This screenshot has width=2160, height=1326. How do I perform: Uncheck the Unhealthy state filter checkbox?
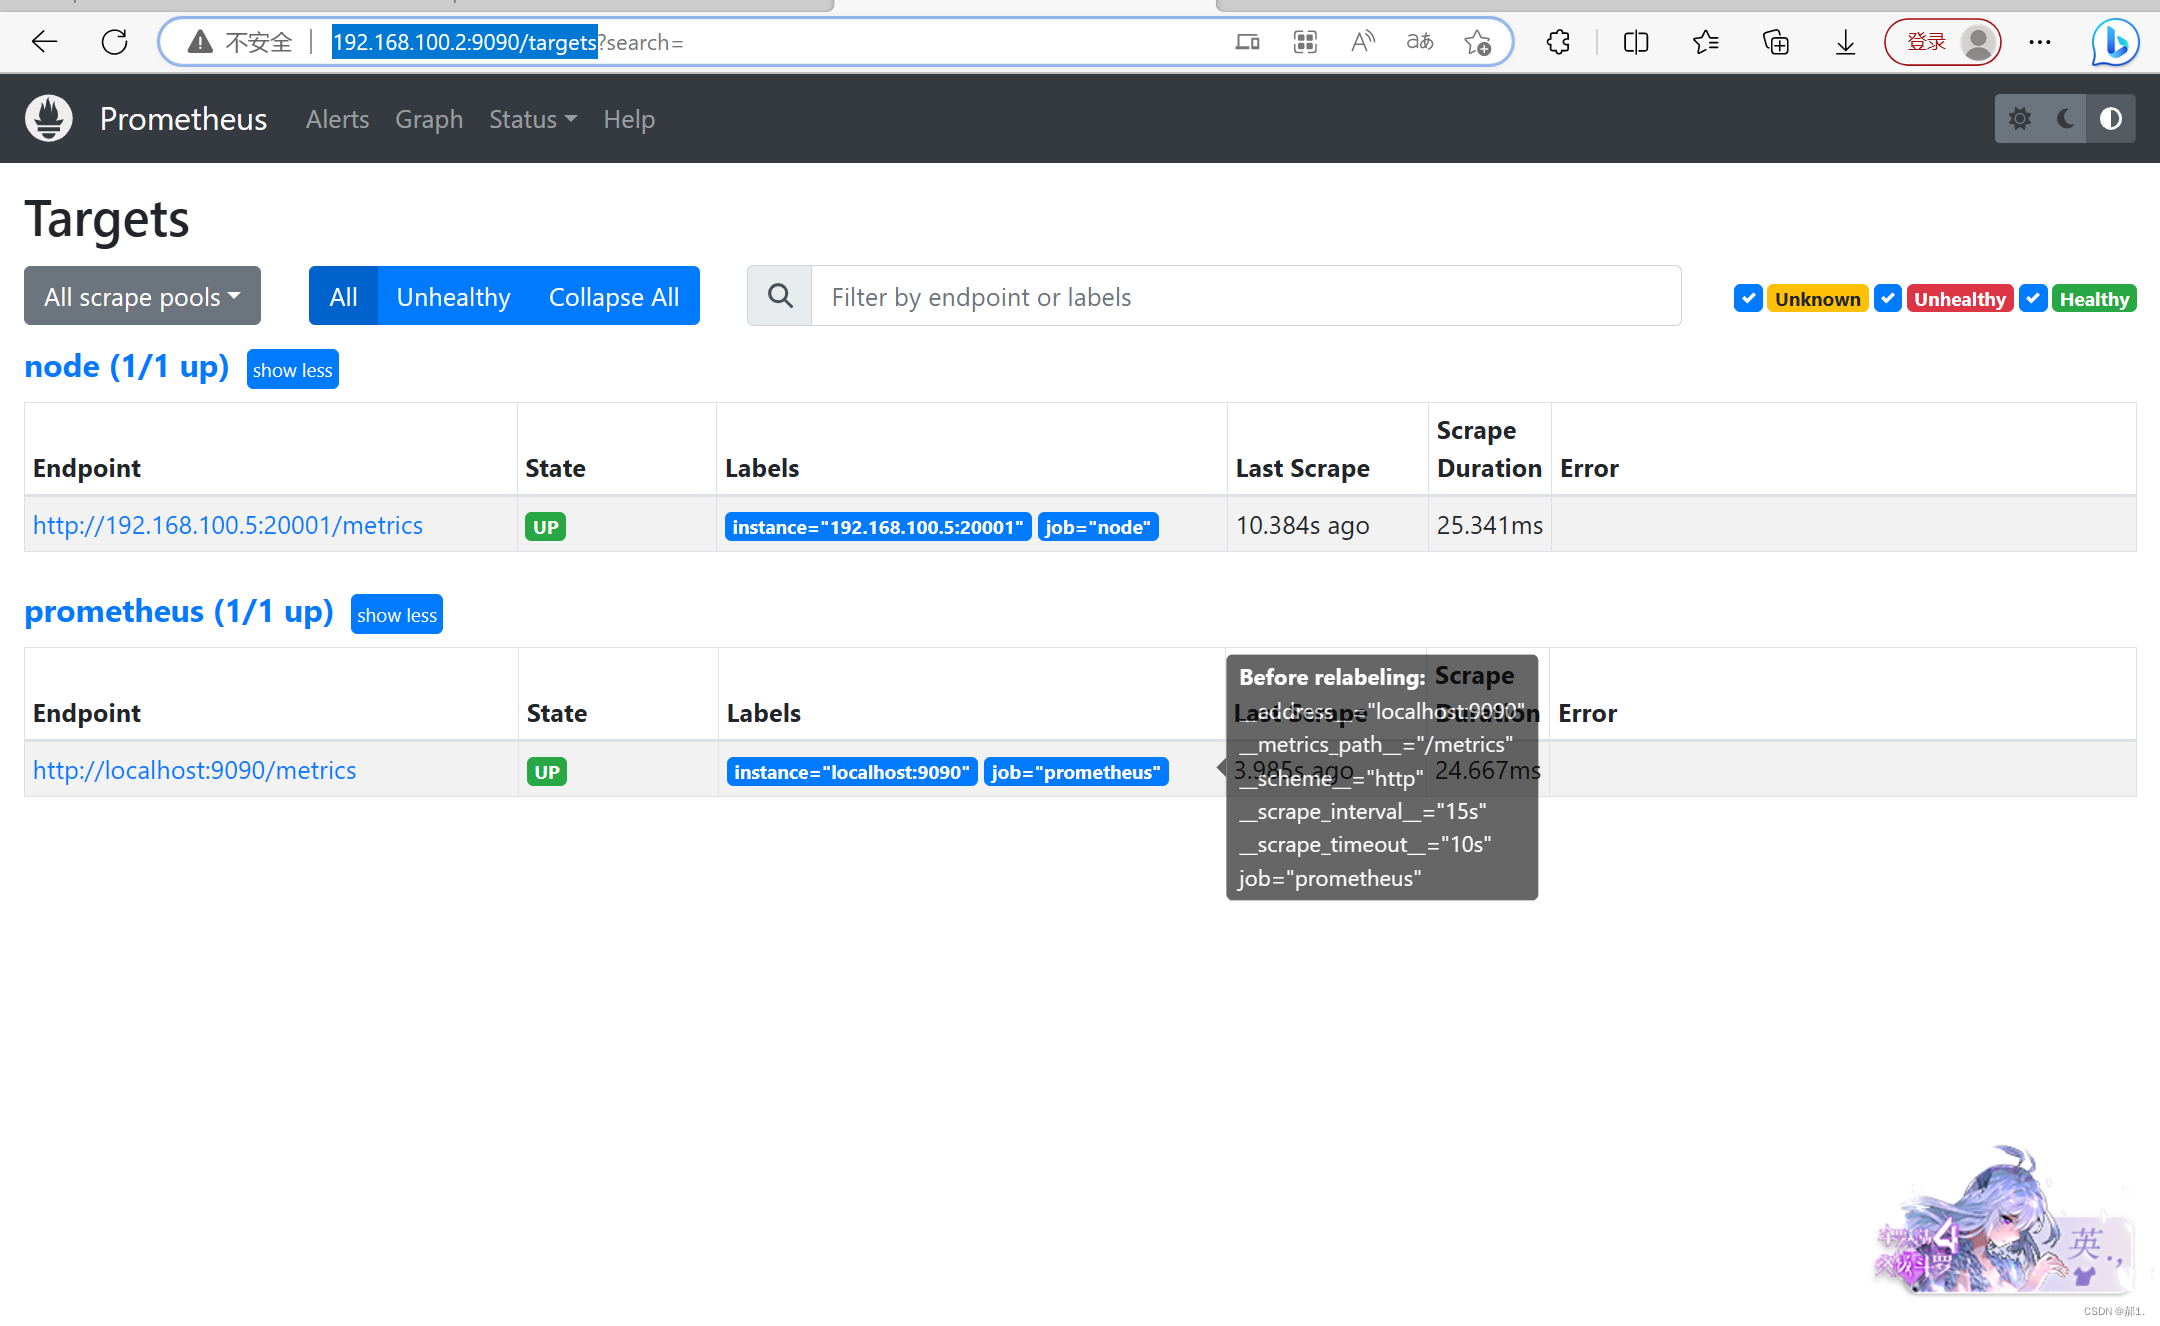[x=1887, y=298]
